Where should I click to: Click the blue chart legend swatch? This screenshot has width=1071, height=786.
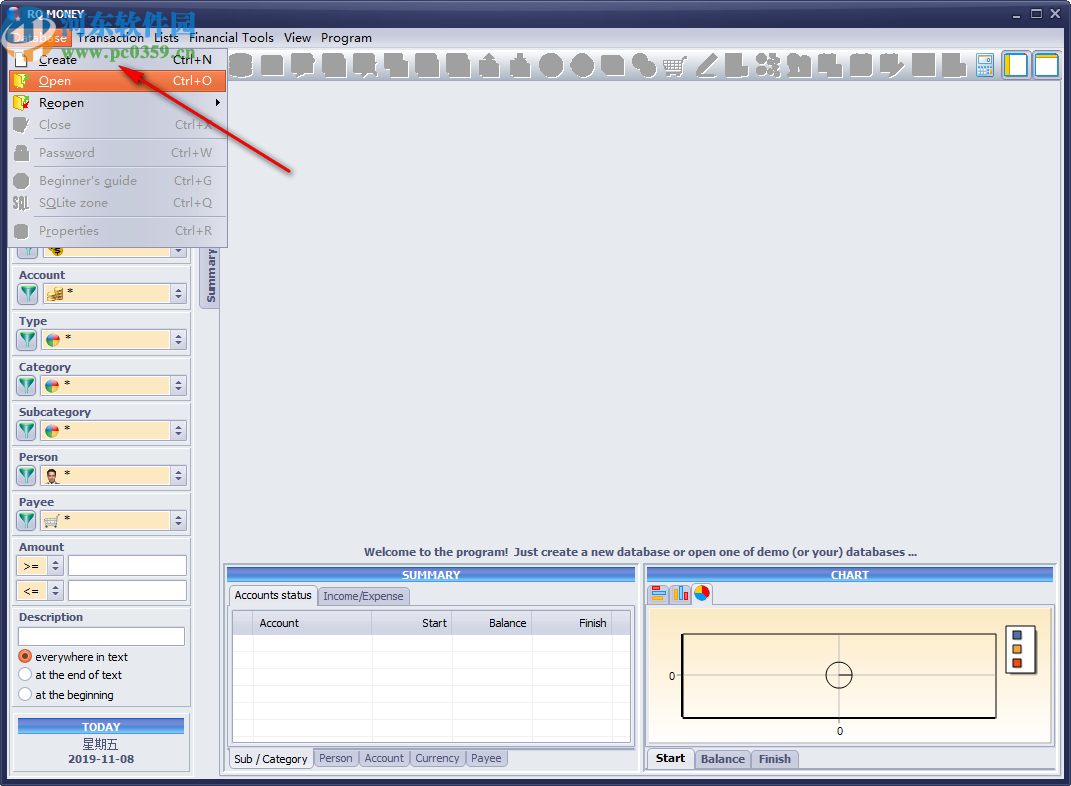[1017, 635]
